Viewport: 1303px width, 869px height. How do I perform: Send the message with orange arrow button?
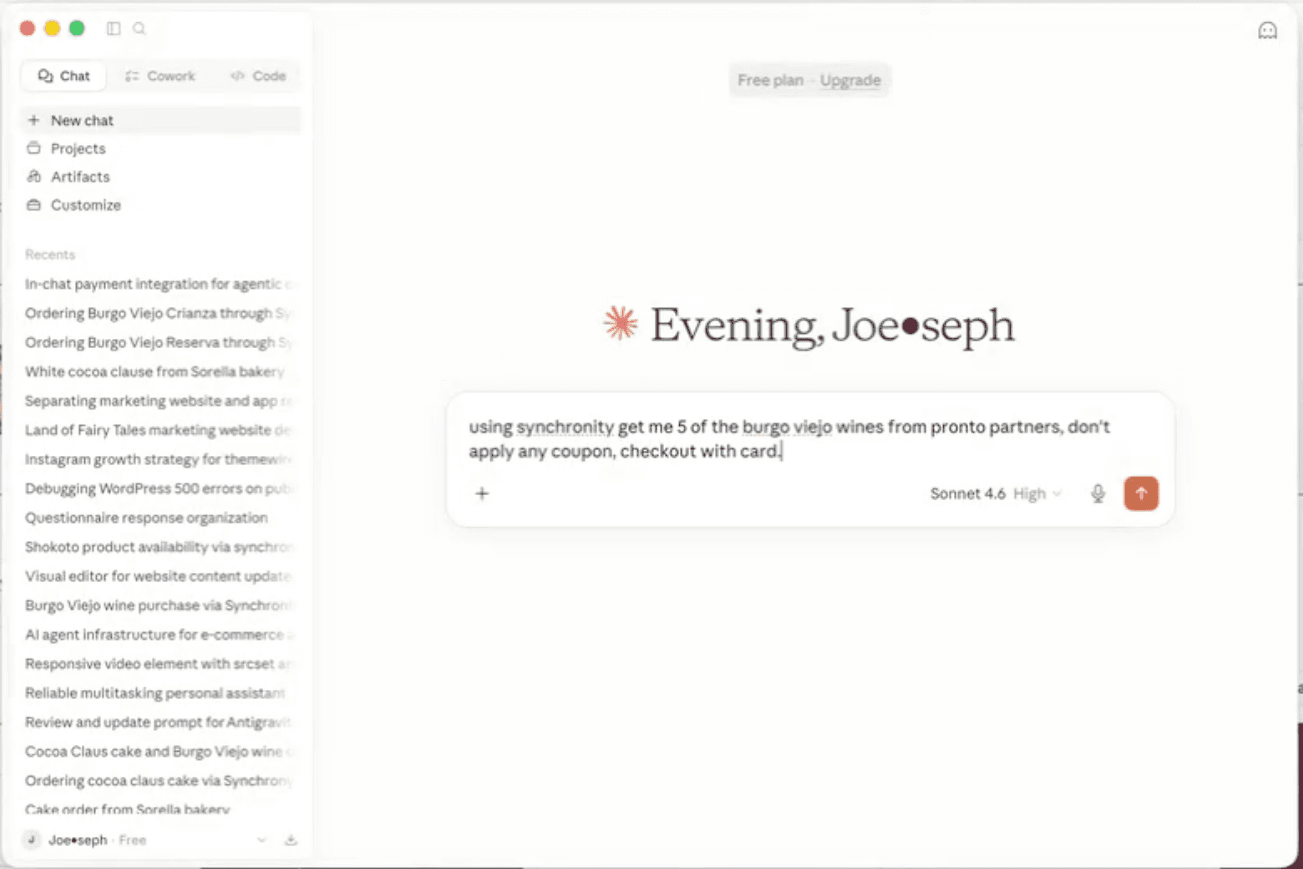point(1141,493)
